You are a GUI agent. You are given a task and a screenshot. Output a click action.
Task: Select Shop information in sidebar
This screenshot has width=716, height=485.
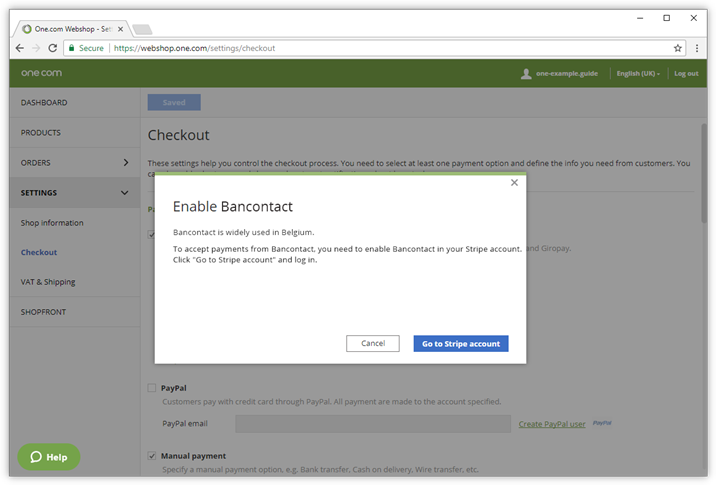[x=52, y=223]
